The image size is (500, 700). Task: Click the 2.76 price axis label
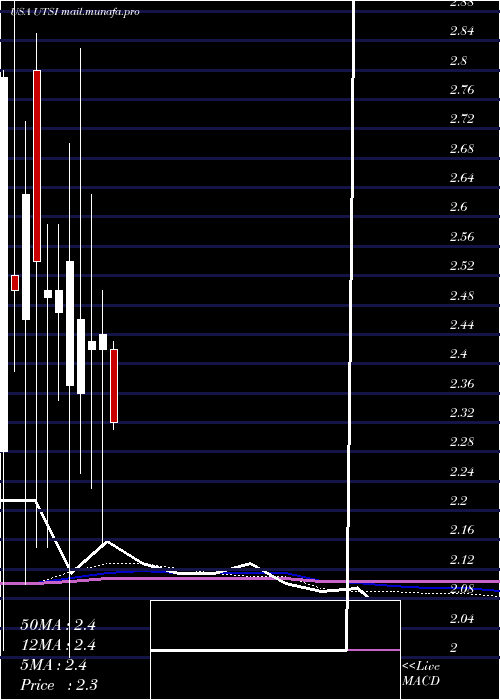pyautogui.click(x=462, y=90)
